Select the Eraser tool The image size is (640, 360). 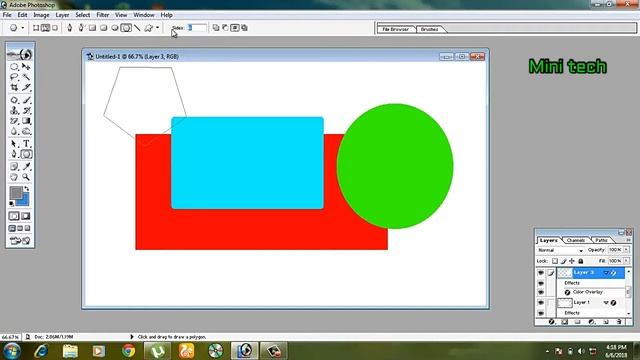[14, 121]
